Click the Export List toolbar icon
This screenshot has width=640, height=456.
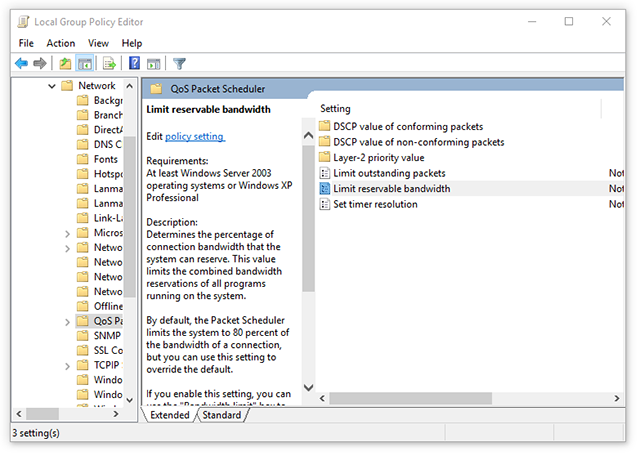pyautogui.click(x=110, y=64)
